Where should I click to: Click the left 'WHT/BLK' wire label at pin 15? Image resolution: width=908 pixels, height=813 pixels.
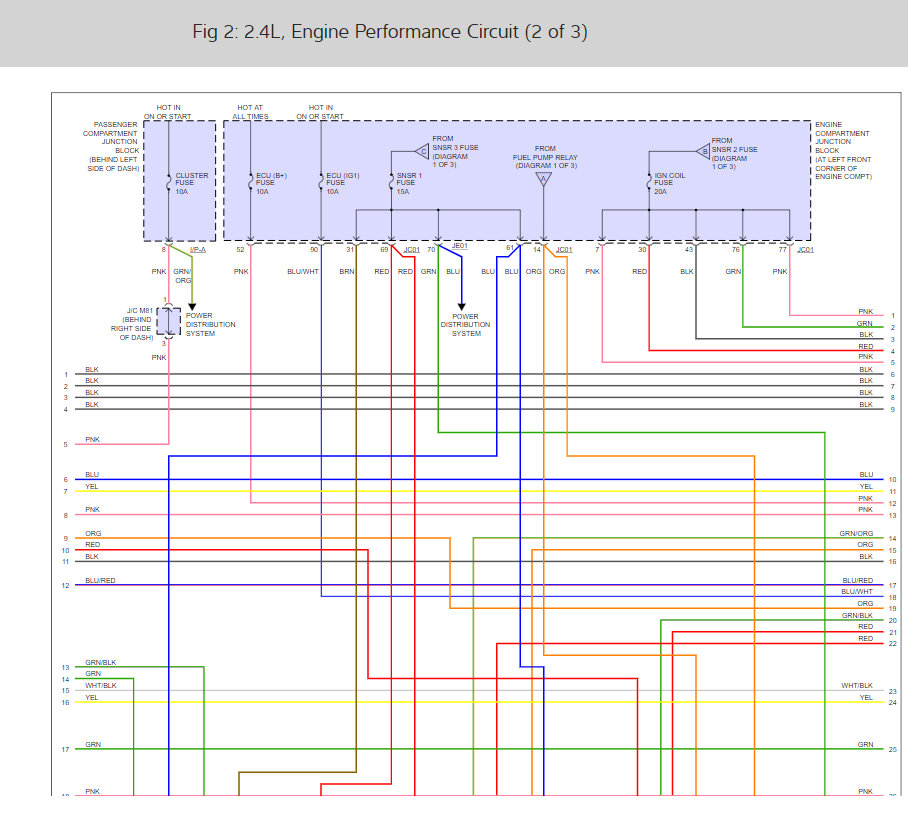pyautogui.click(x=101, y=686)
